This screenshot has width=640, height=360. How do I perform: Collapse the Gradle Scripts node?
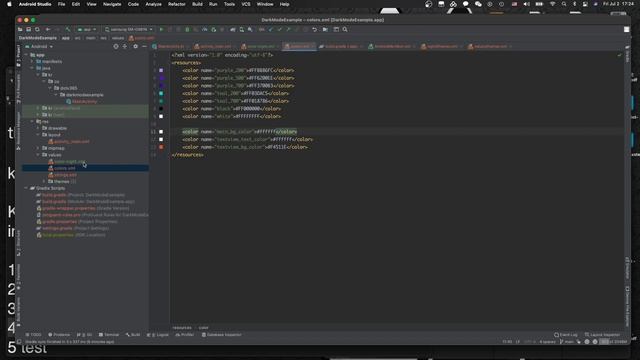click(x=27, y=188)
